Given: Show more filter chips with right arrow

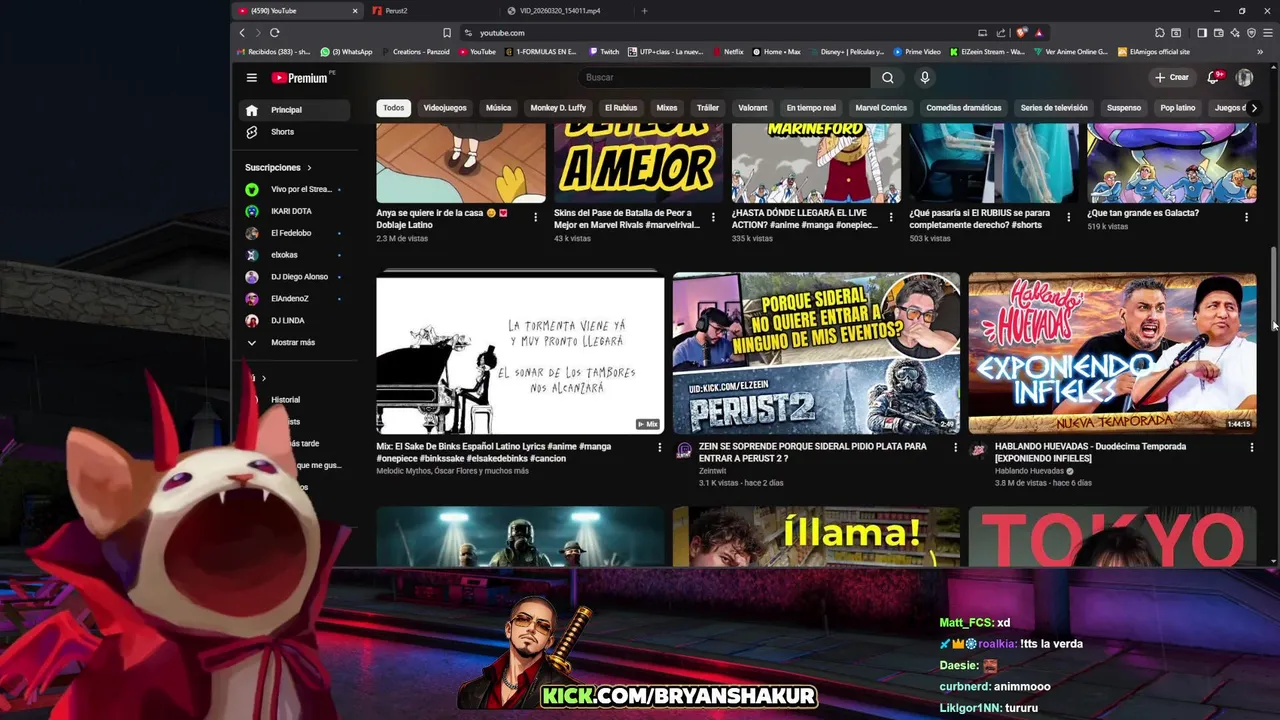Looking at the screenshot, I should click(1254, 108).
